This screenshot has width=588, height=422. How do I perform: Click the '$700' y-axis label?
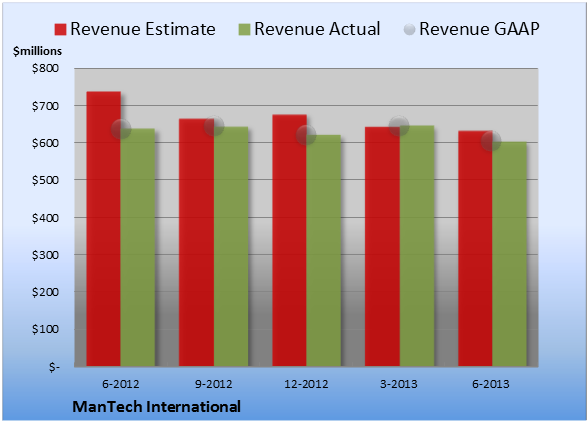[x=45, y=106]
